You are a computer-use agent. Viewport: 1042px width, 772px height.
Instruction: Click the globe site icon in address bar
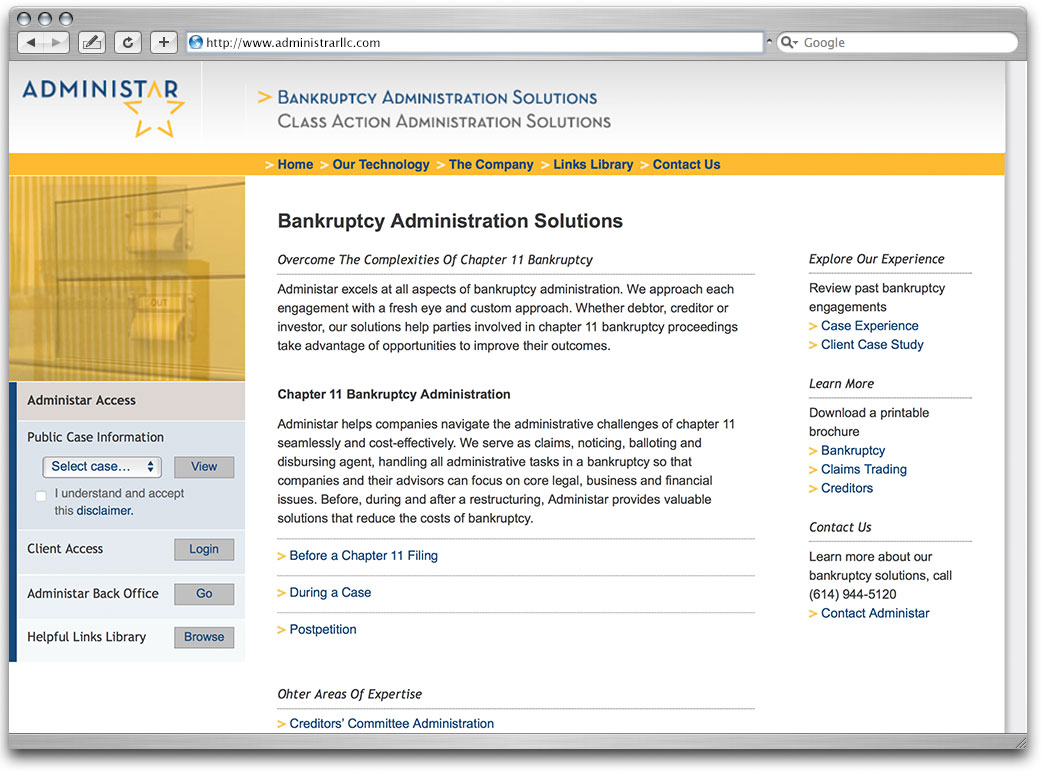coord(196,43)
